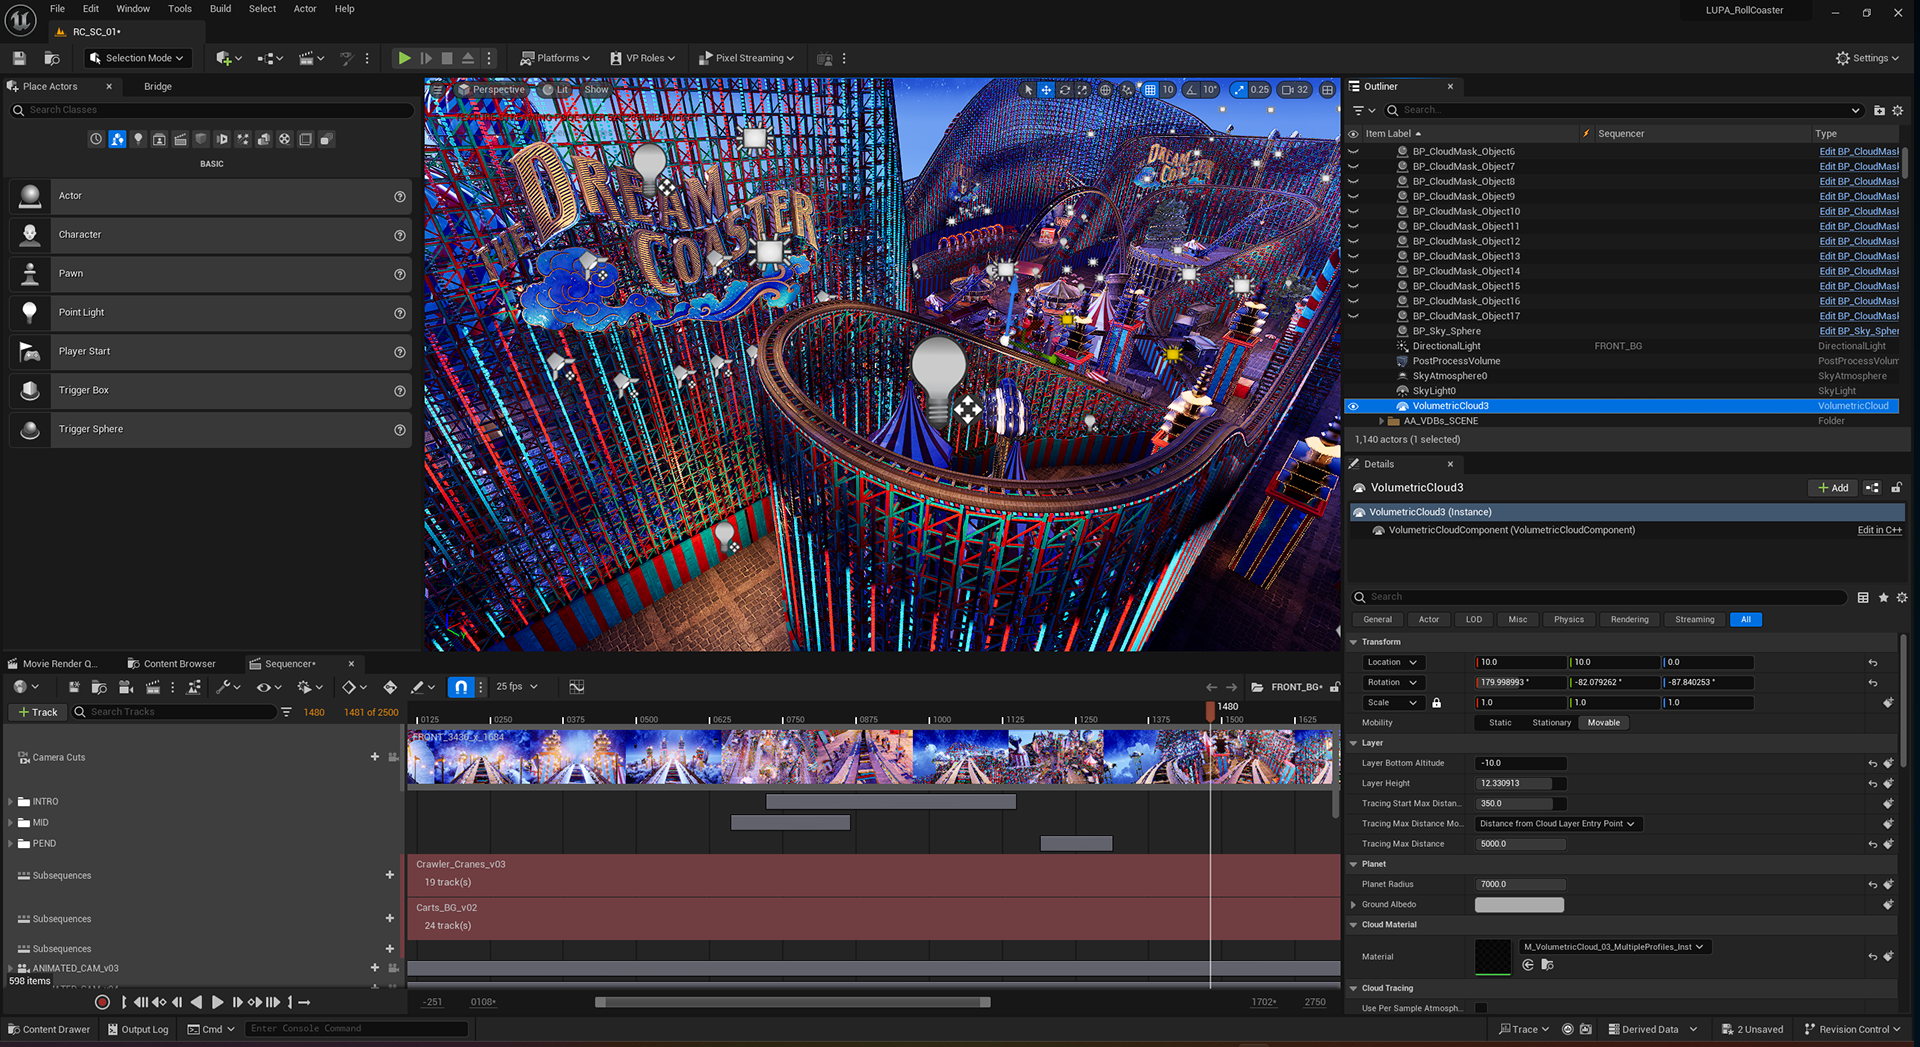Toggle the viewport layout maximize icon

pos(1327,90)
